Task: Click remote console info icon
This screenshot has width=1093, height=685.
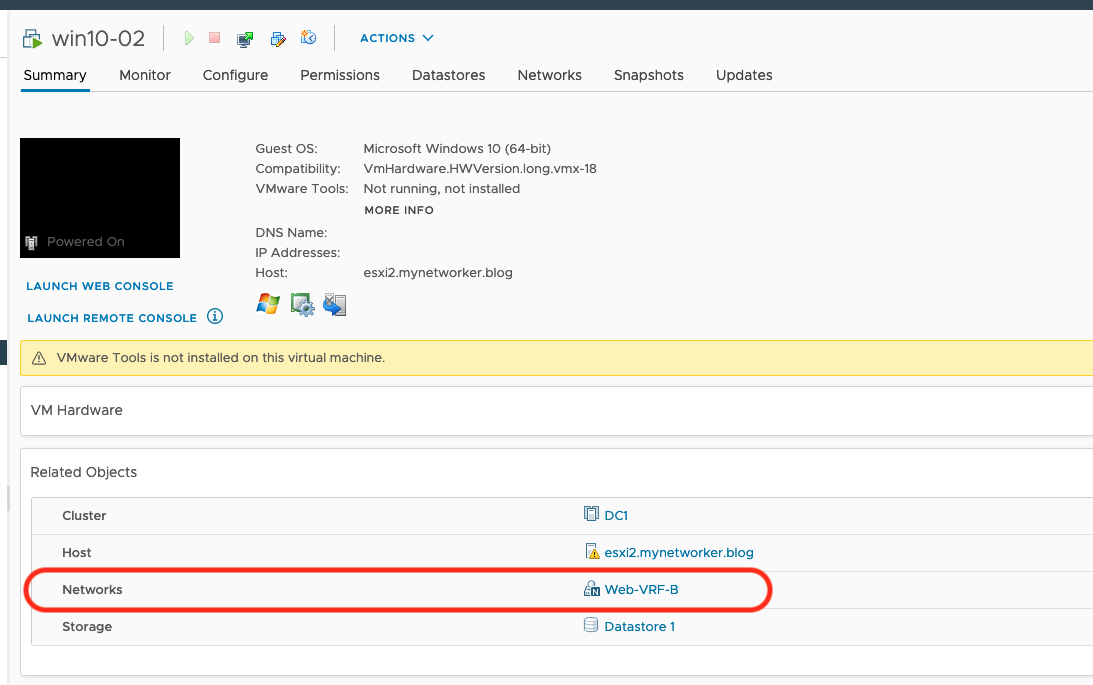Action: point(215,317)
